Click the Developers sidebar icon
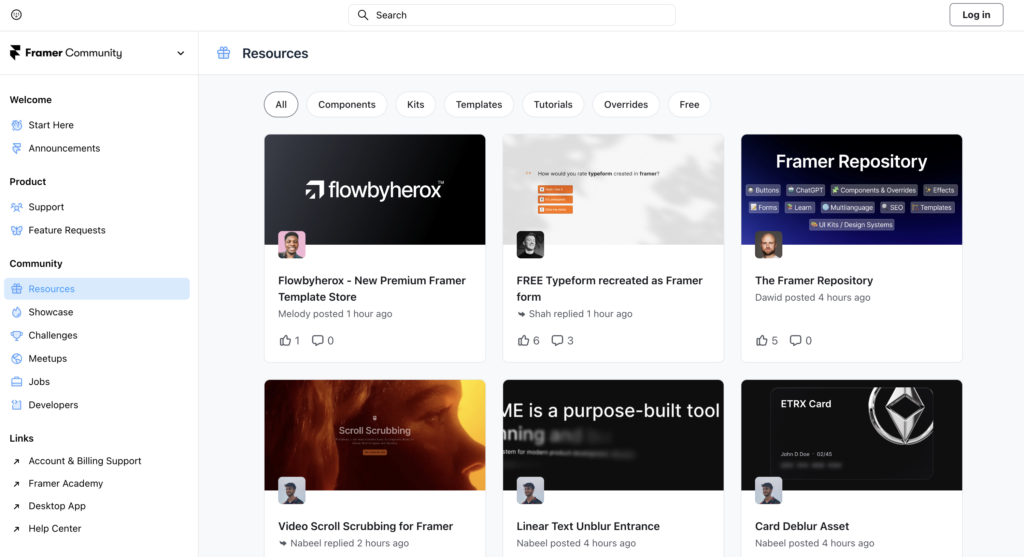This screenshot has width=1024, height=557. 17,405
